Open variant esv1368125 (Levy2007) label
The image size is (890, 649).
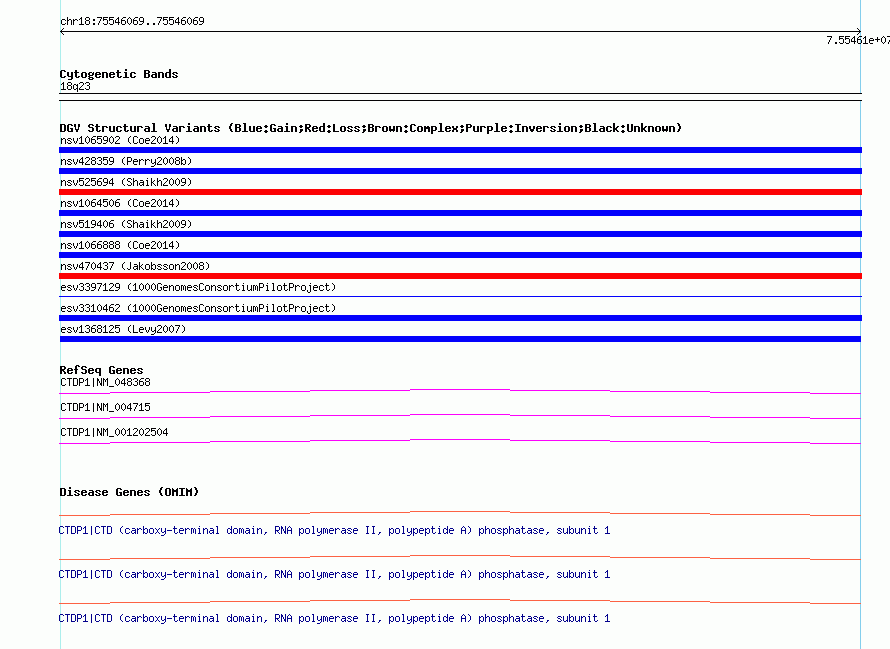click(123, 329)
